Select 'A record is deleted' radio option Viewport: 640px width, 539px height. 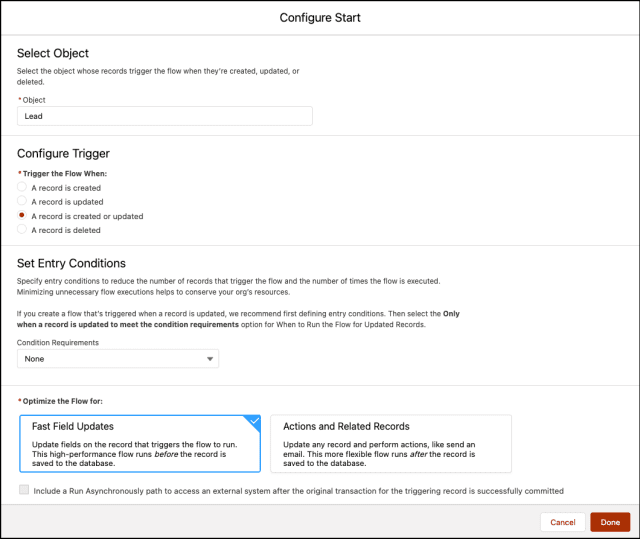pyautogui.click(x=22, y=229)
